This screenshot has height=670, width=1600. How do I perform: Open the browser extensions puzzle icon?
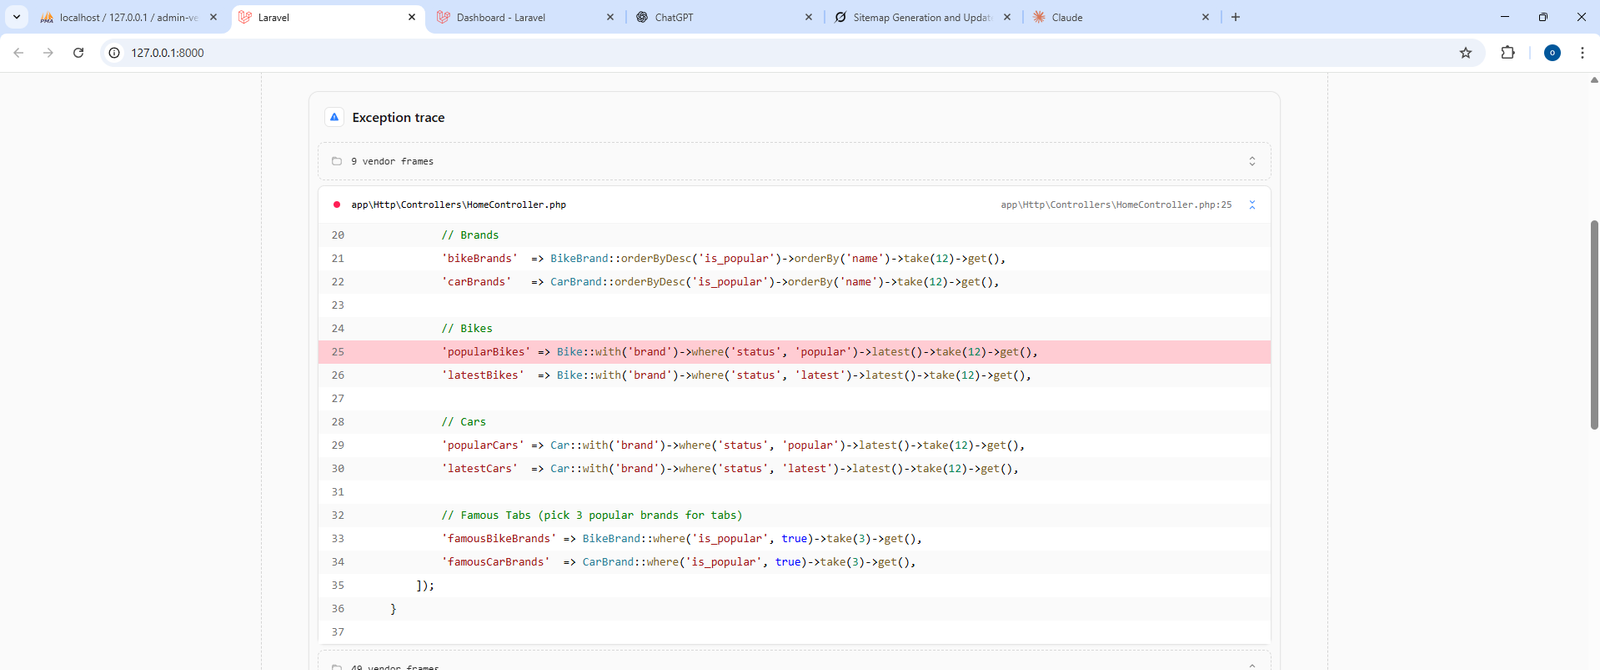pyautogui.click(x=1507, y=53)
